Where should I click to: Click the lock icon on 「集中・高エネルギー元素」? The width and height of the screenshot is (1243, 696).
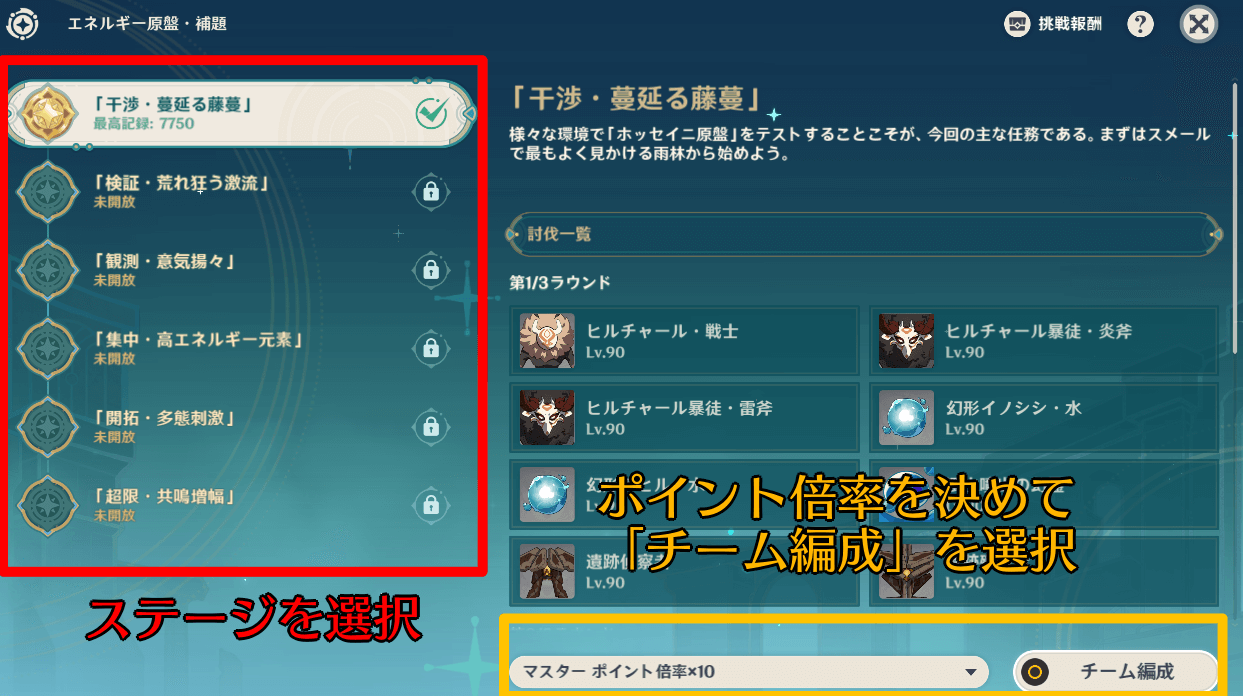pos(431,348)
